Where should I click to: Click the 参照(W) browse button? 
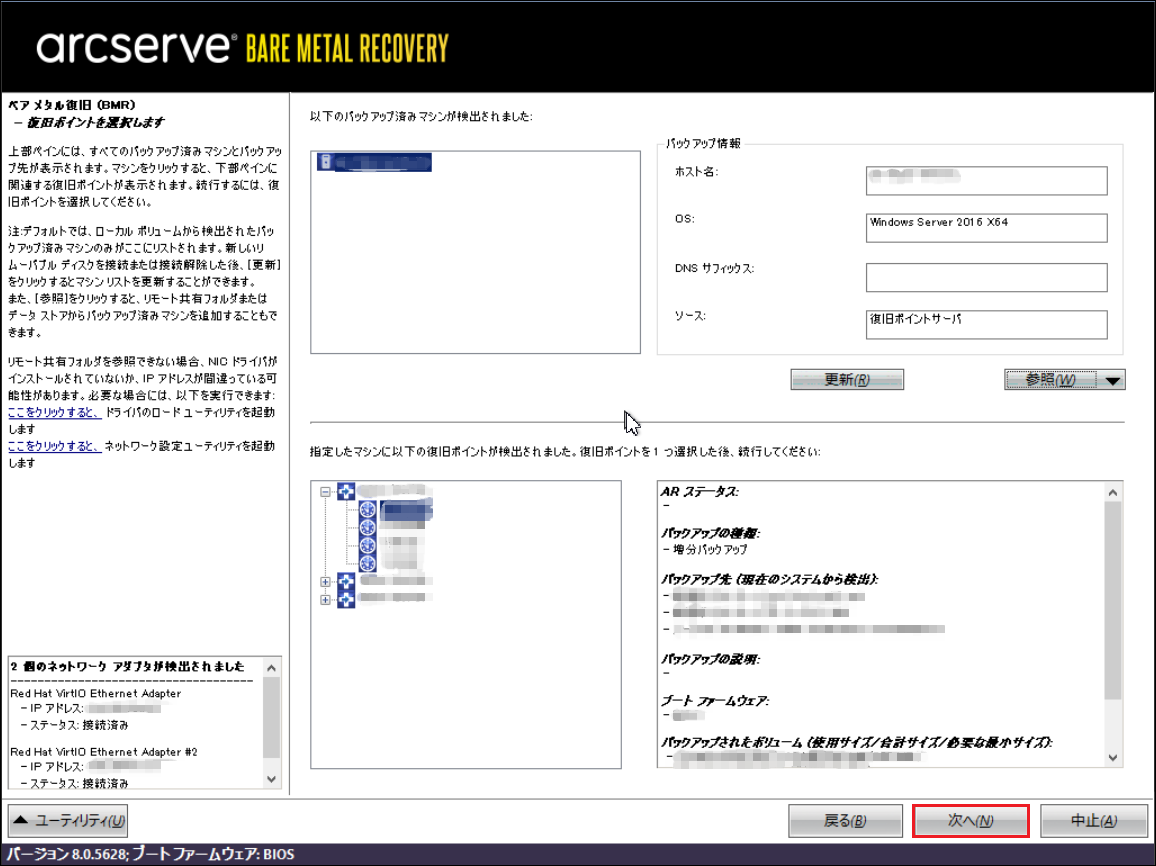(1051, 380)
